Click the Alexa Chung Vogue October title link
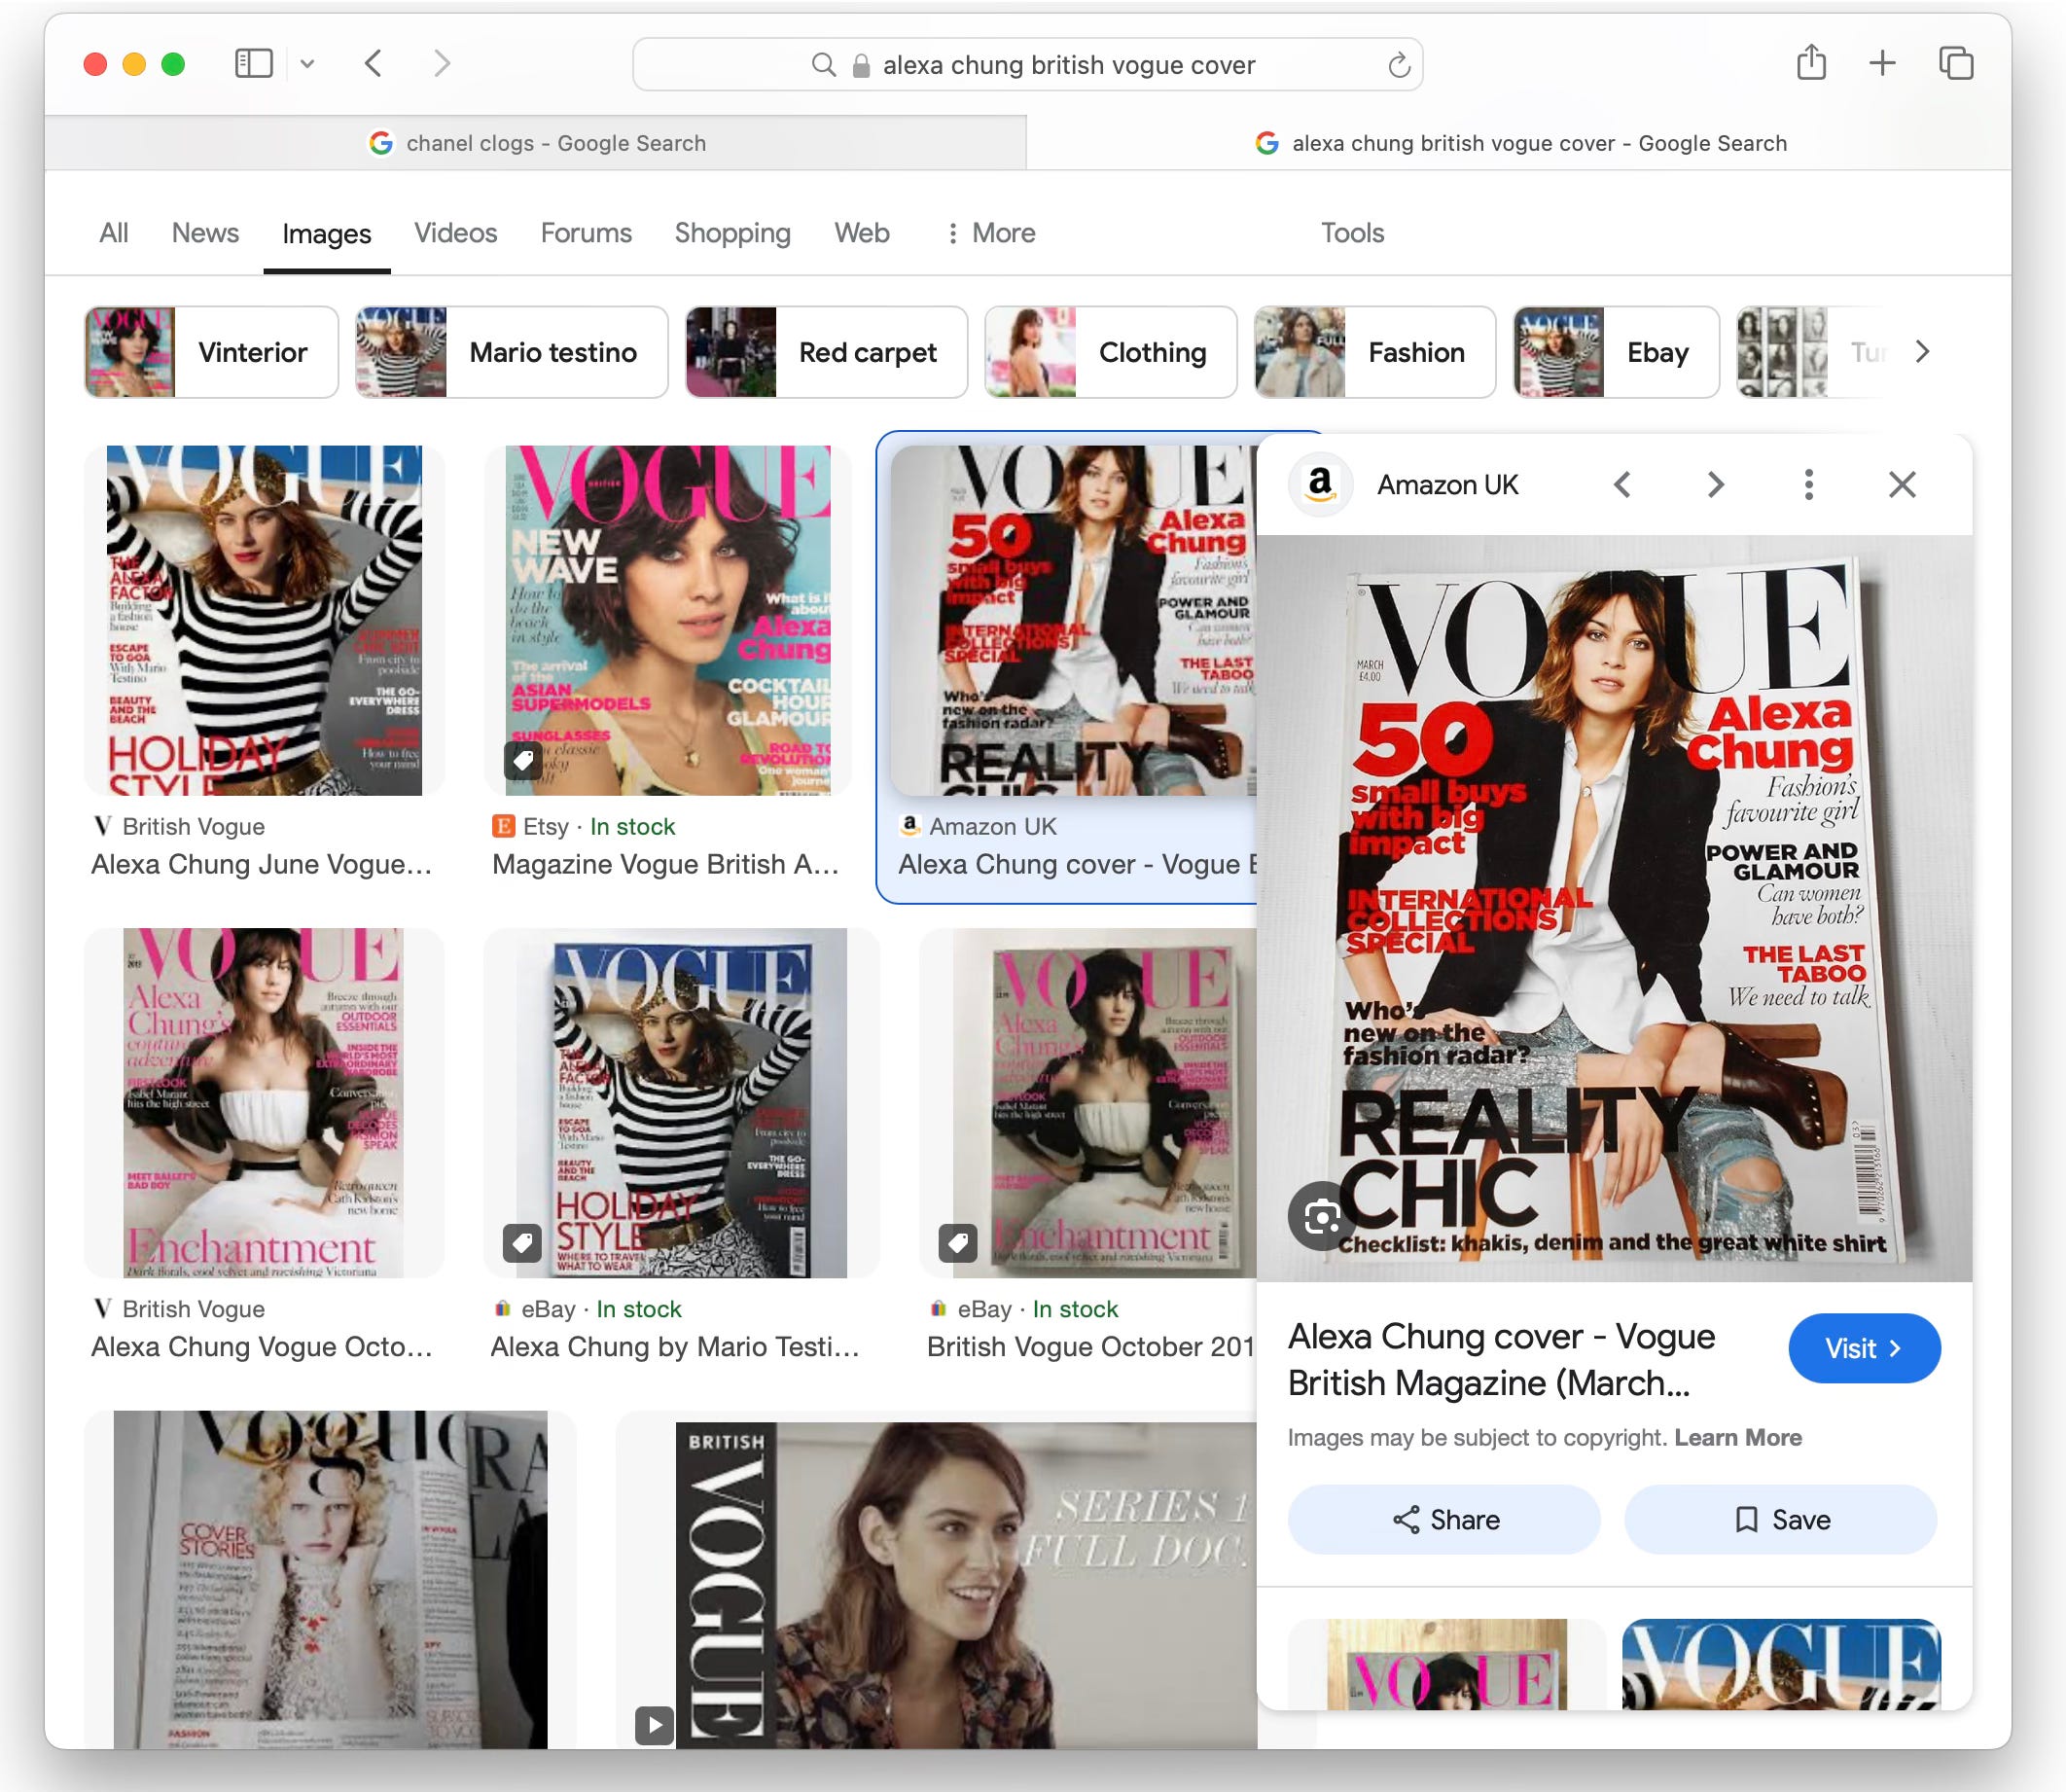The height and width of the screenshot is (1792, 2066). pyautogui.click(x=262, y=1346)
